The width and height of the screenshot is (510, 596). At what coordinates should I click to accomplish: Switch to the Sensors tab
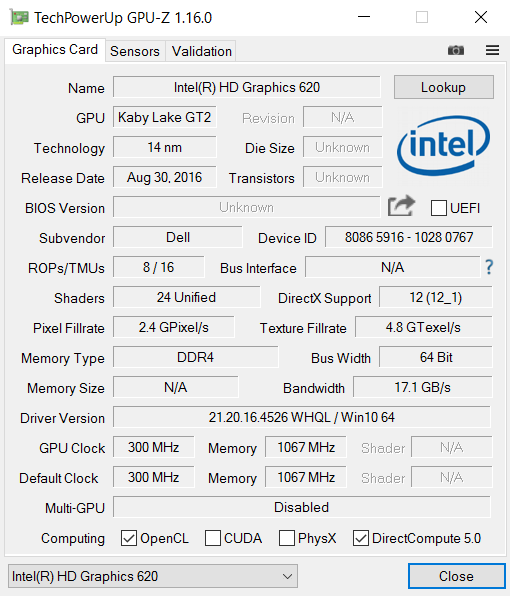coord(135,51)
